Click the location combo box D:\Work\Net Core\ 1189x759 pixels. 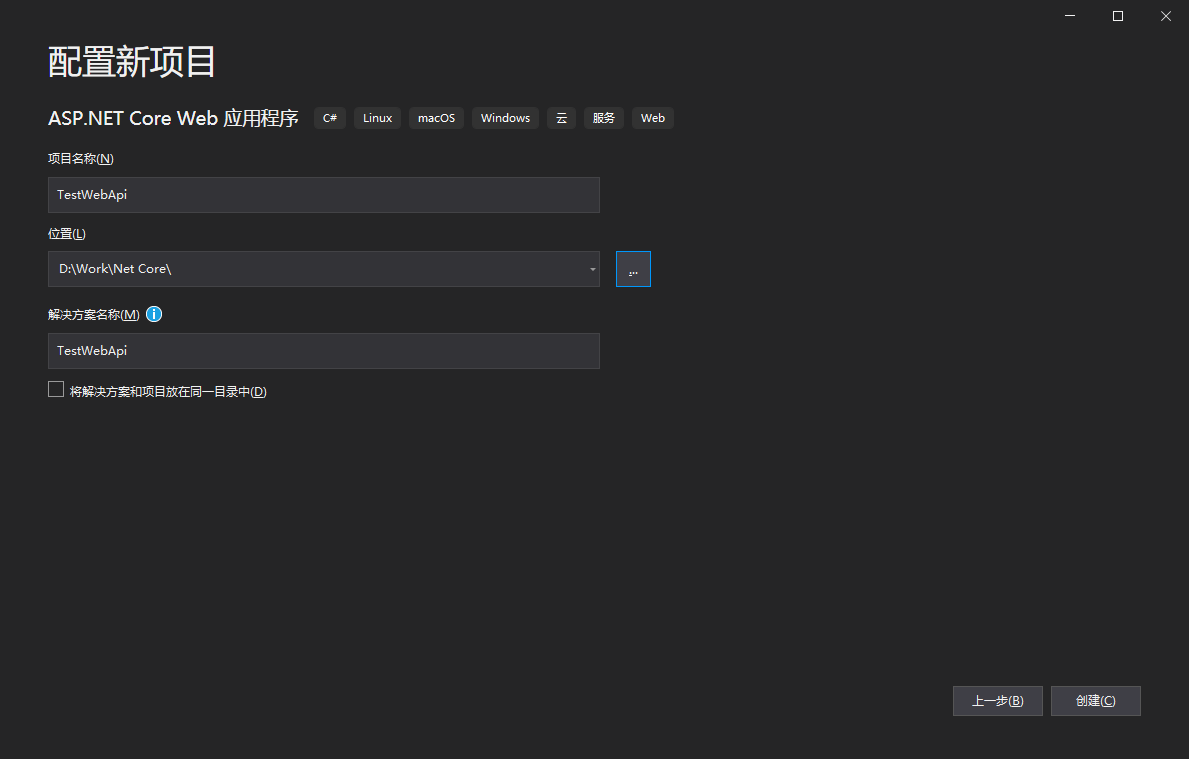[324, 269]
